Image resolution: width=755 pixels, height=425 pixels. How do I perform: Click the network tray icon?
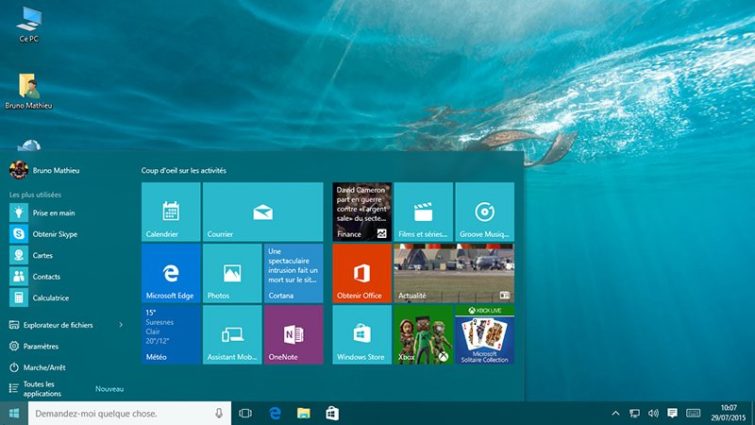pos(635,413)
